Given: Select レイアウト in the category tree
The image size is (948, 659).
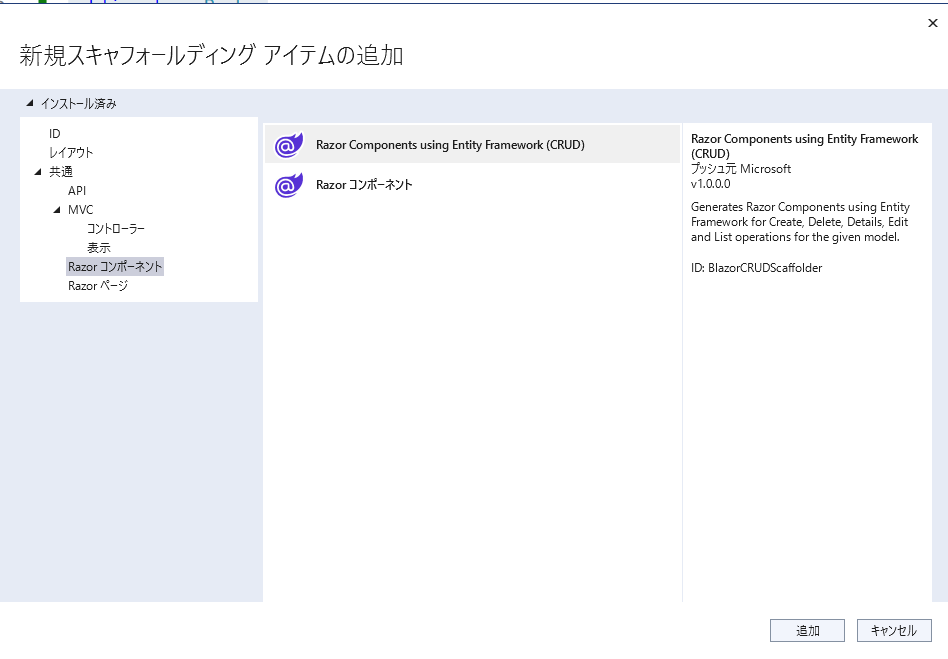Looking at the screenshot, I should pos(71,152).
